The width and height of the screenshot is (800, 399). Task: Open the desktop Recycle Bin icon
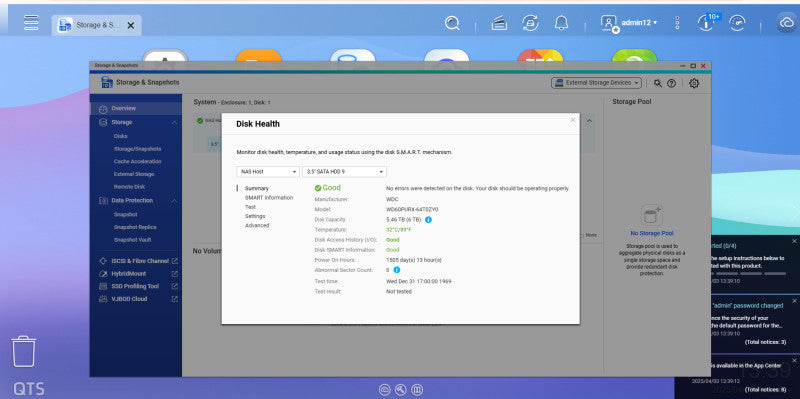(24, 352)
